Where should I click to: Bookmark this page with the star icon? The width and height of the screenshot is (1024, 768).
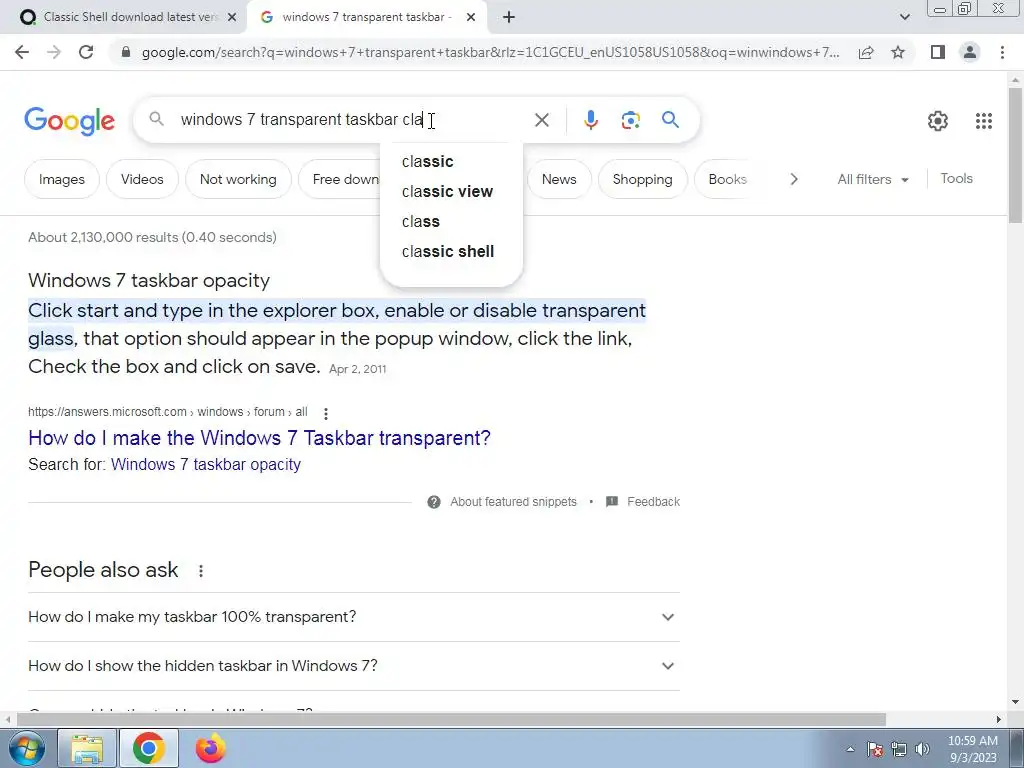coord(898,52)
